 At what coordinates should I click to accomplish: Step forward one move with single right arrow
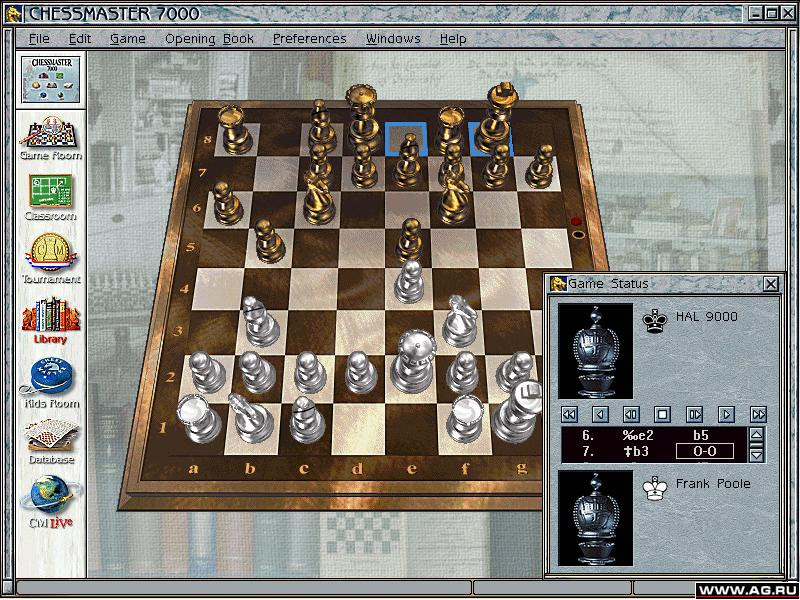727,414
